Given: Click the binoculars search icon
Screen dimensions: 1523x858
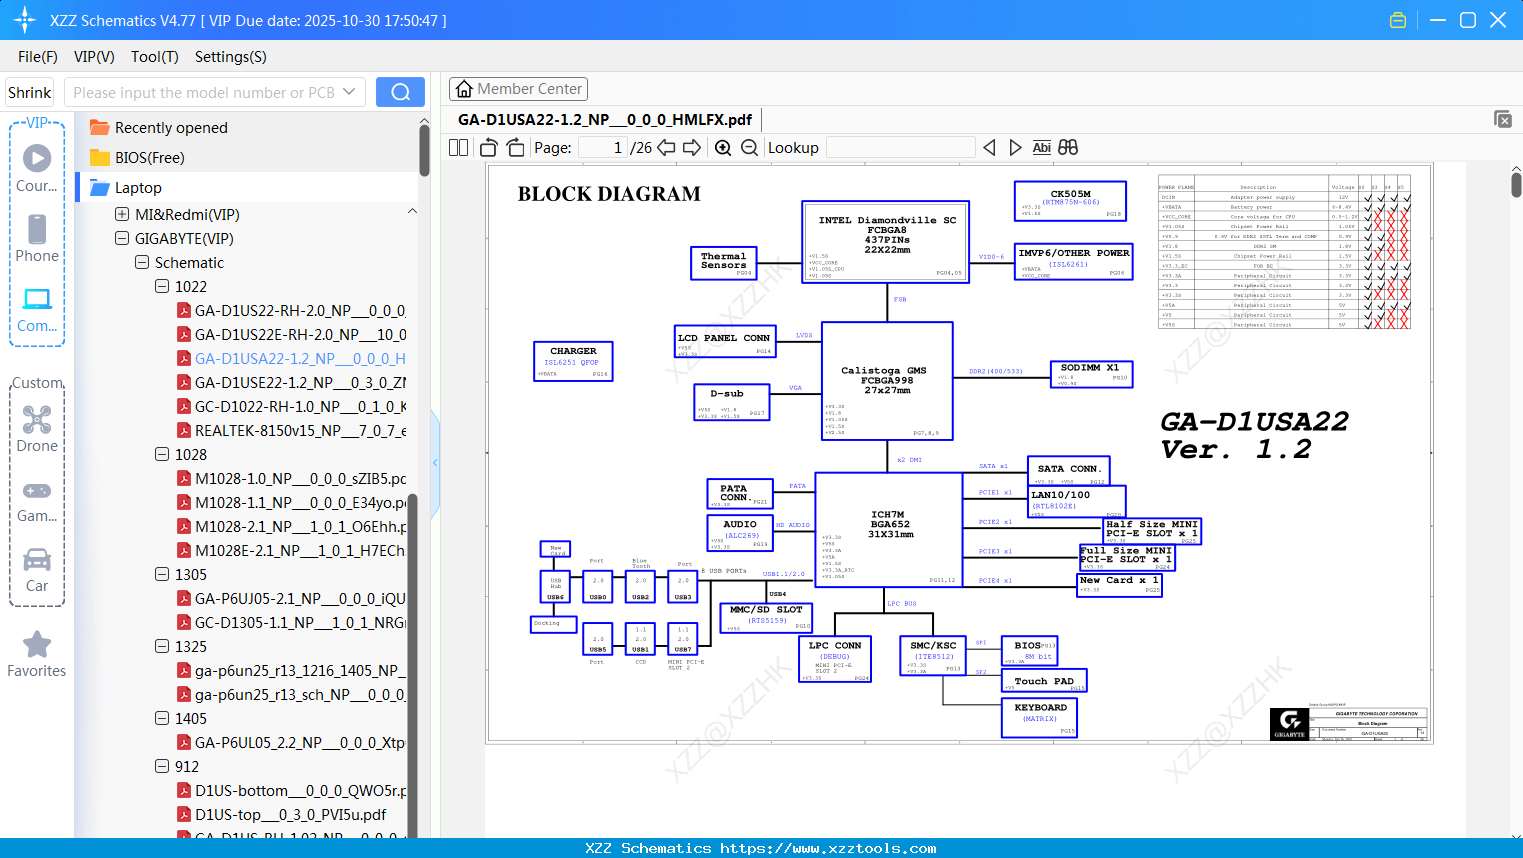Looking at the screenshot, I should [x=1068, y=147].
